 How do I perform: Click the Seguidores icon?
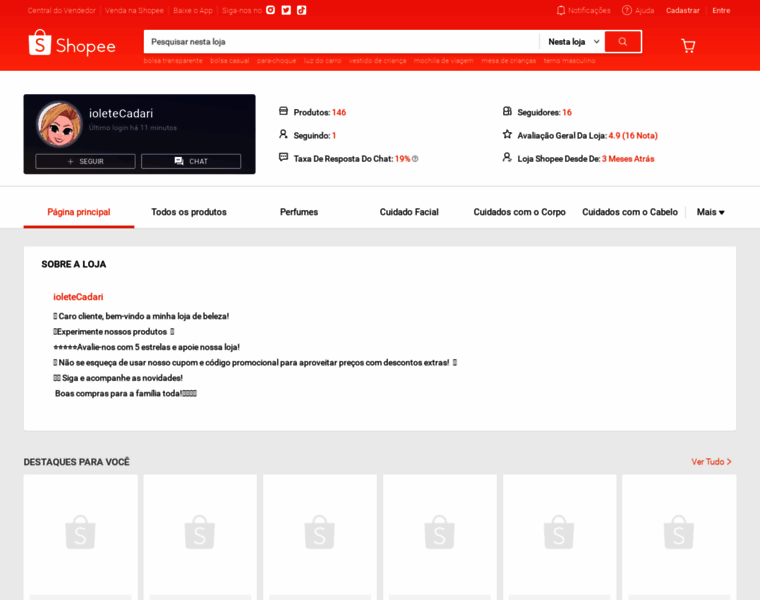507,111
